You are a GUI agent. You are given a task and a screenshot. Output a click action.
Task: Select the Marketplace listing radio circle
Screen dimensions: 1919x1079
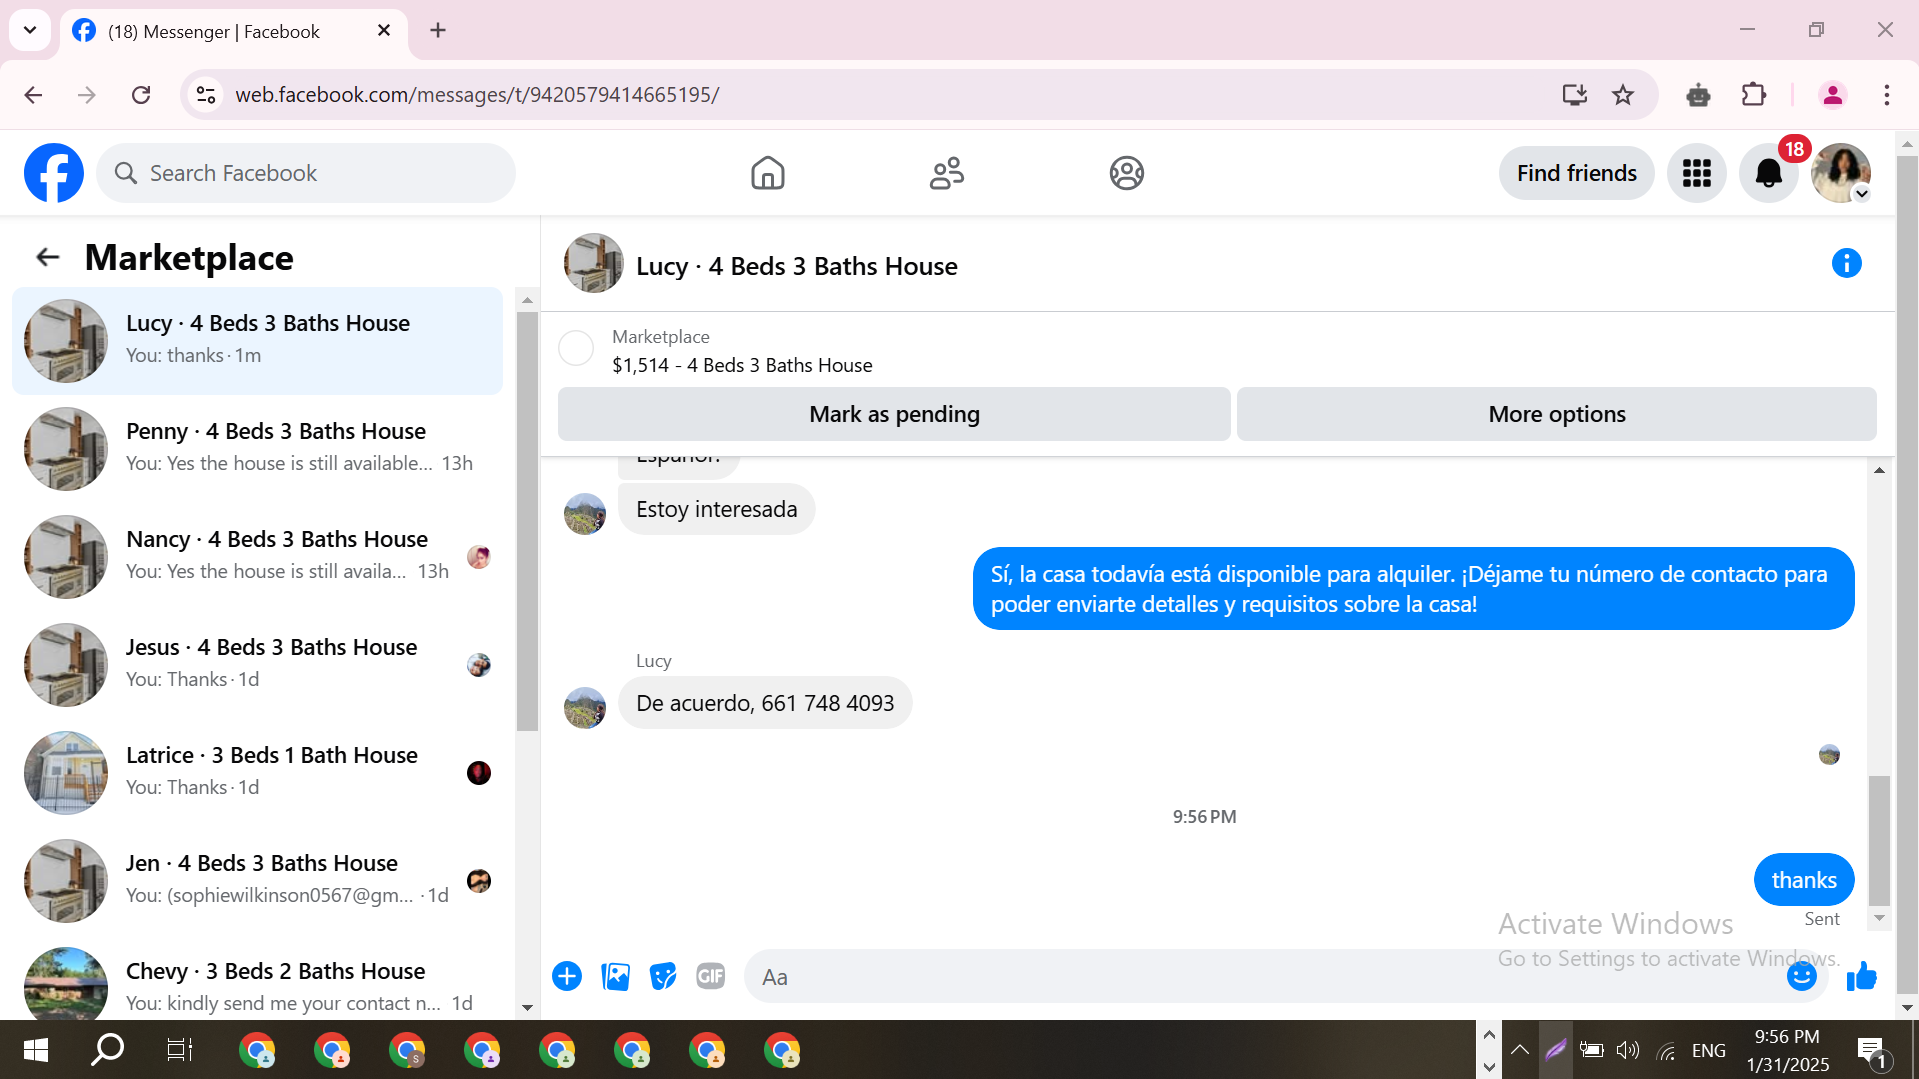(576, 348)
